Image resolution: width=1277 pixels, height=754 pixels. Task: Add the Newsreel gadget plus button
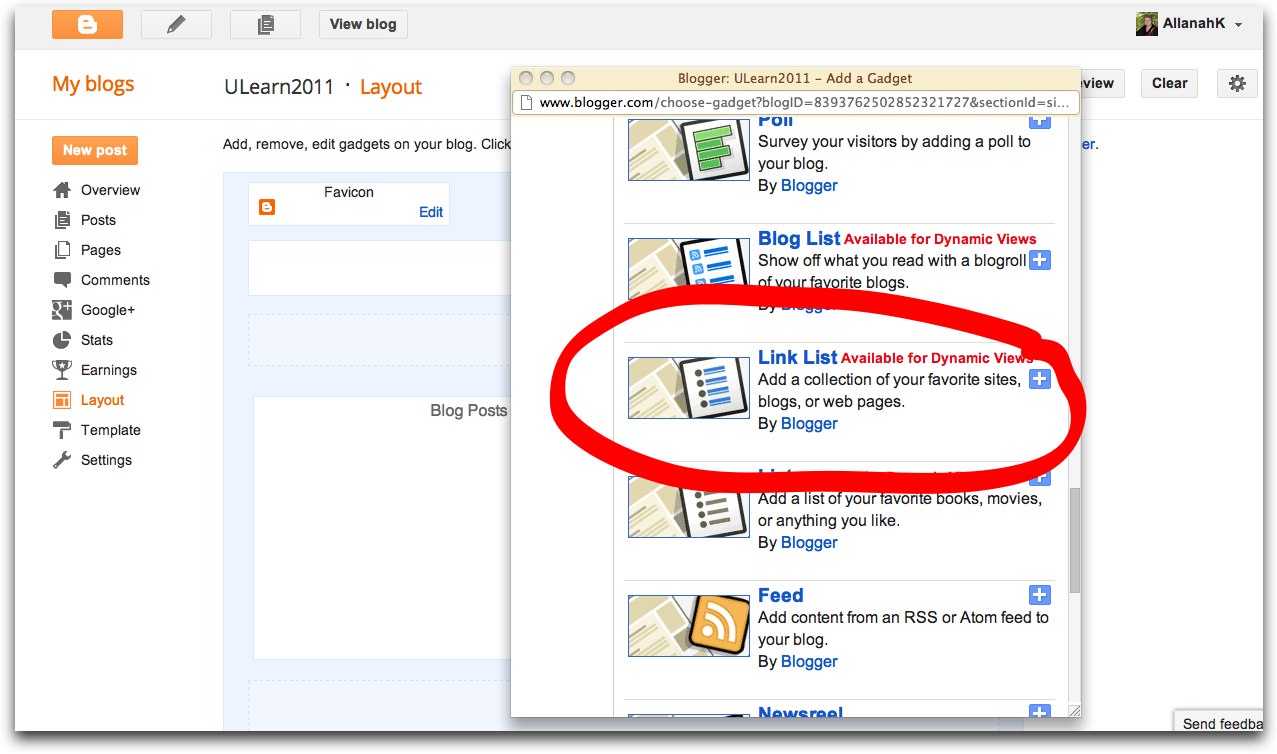pyautogui.click(x=1040, y=712)
